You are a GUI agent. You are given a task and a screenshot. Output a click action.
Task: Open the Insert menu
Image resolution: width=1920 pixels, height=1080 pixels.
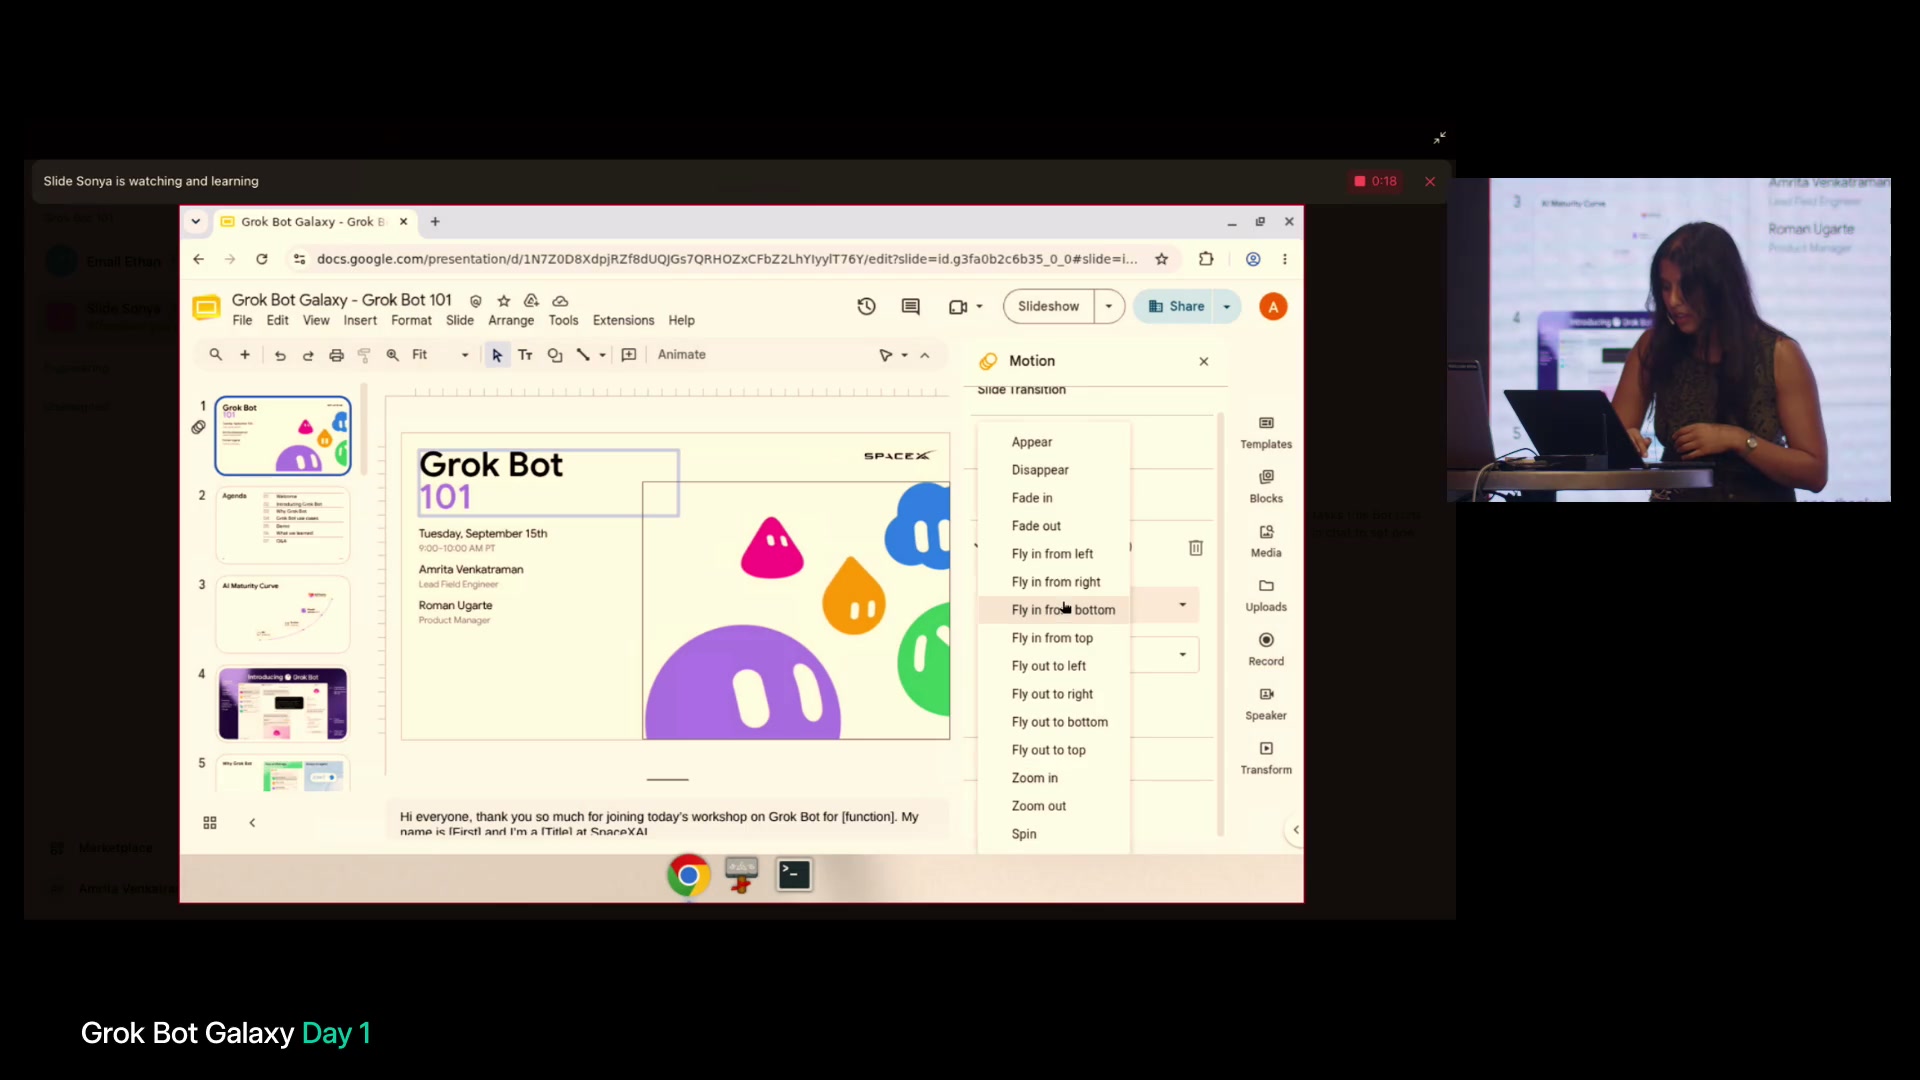click(360, 321)
